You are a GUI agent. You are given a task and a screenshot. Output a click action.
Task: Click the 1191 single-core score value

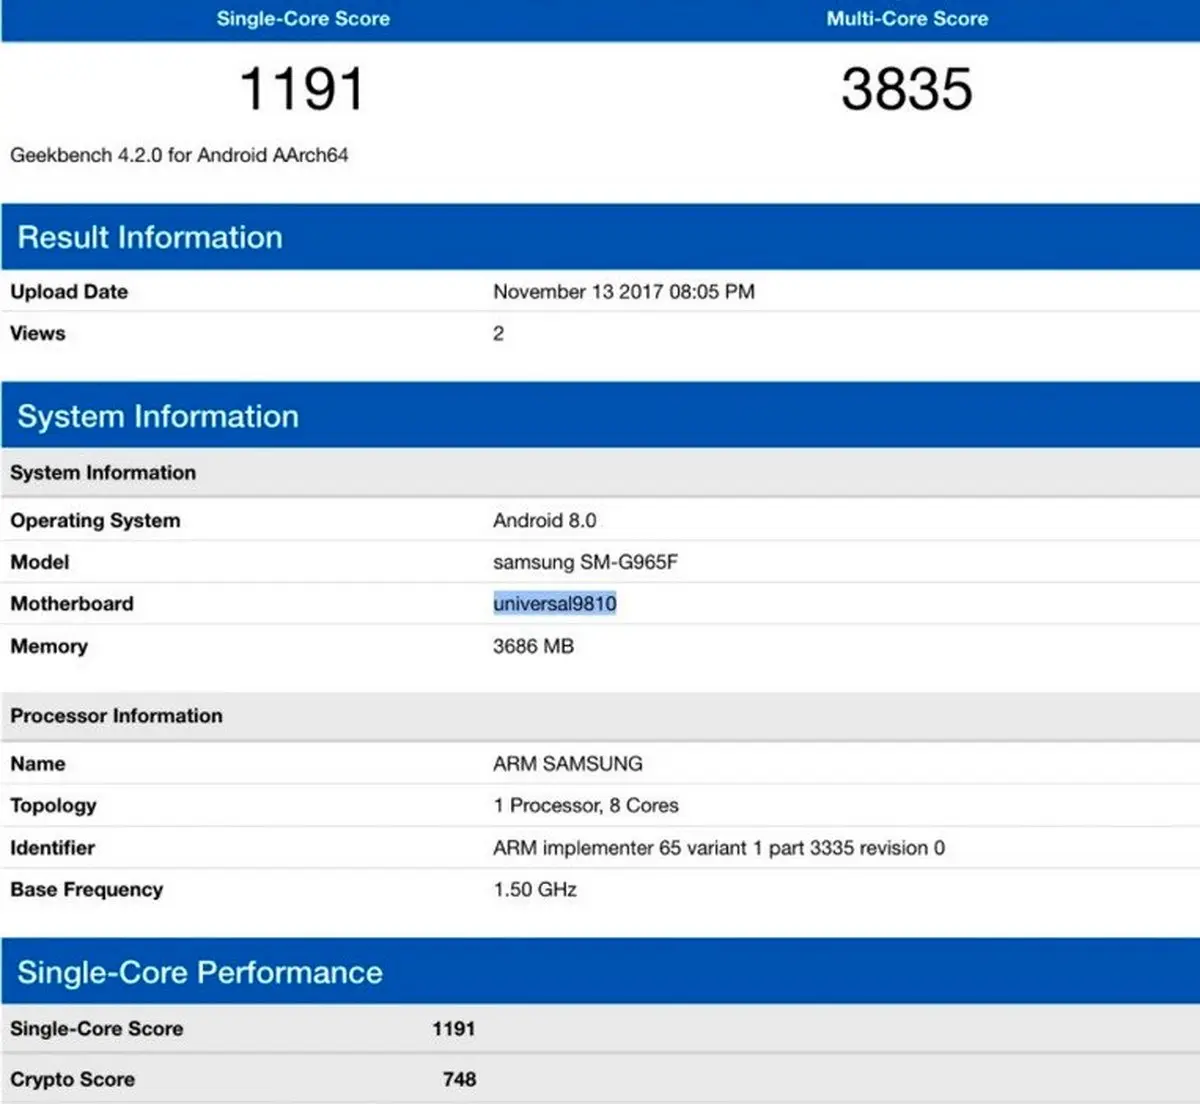[303, 88]
